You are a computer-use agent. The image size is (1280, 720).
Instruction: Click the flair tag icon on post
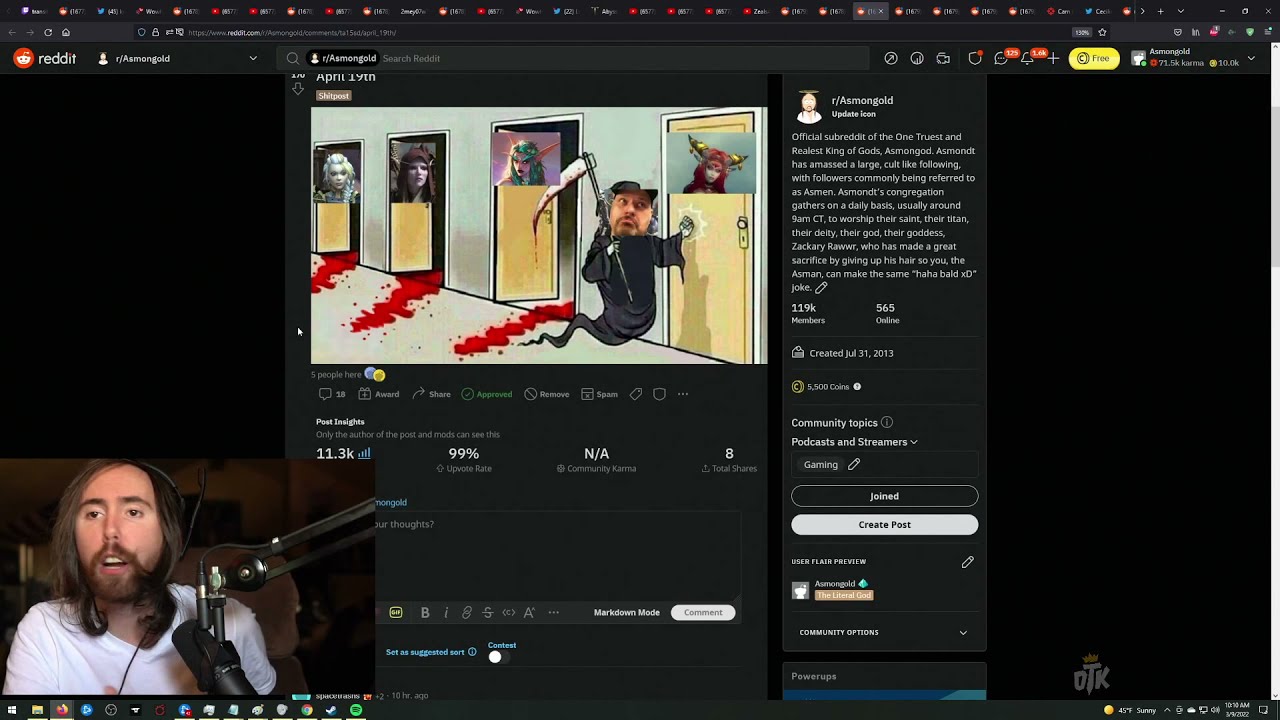coord(635,394)
